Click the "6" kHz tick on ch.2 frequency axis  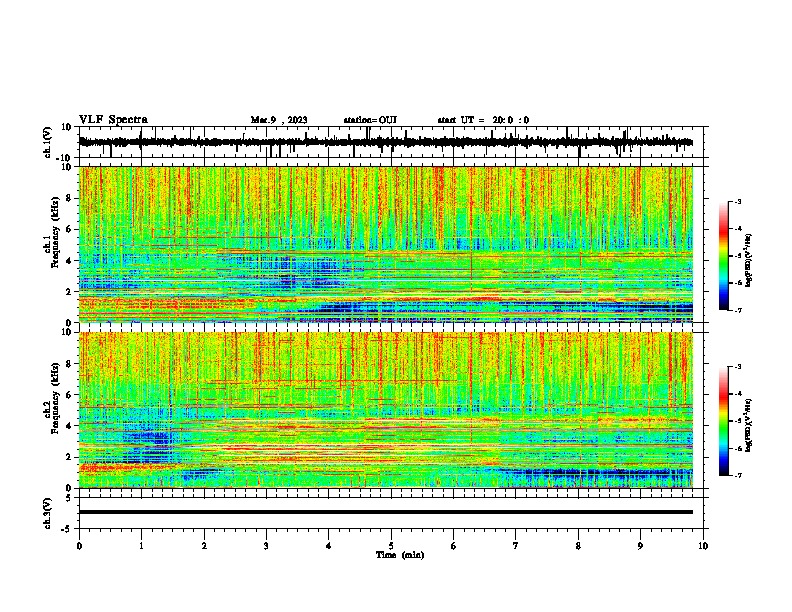click(x=69, y=395)
